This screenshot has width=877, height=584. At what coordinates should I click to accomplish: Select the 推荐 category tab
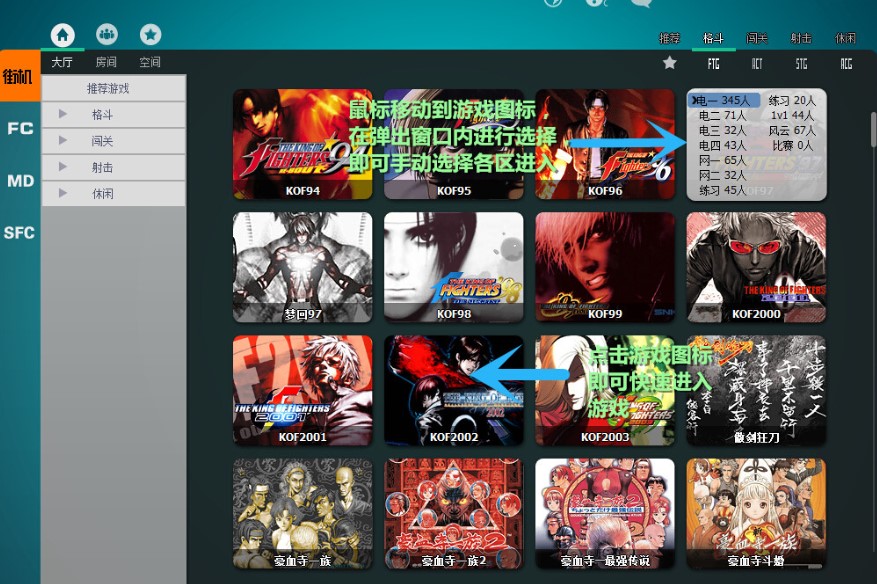point(669,38)
